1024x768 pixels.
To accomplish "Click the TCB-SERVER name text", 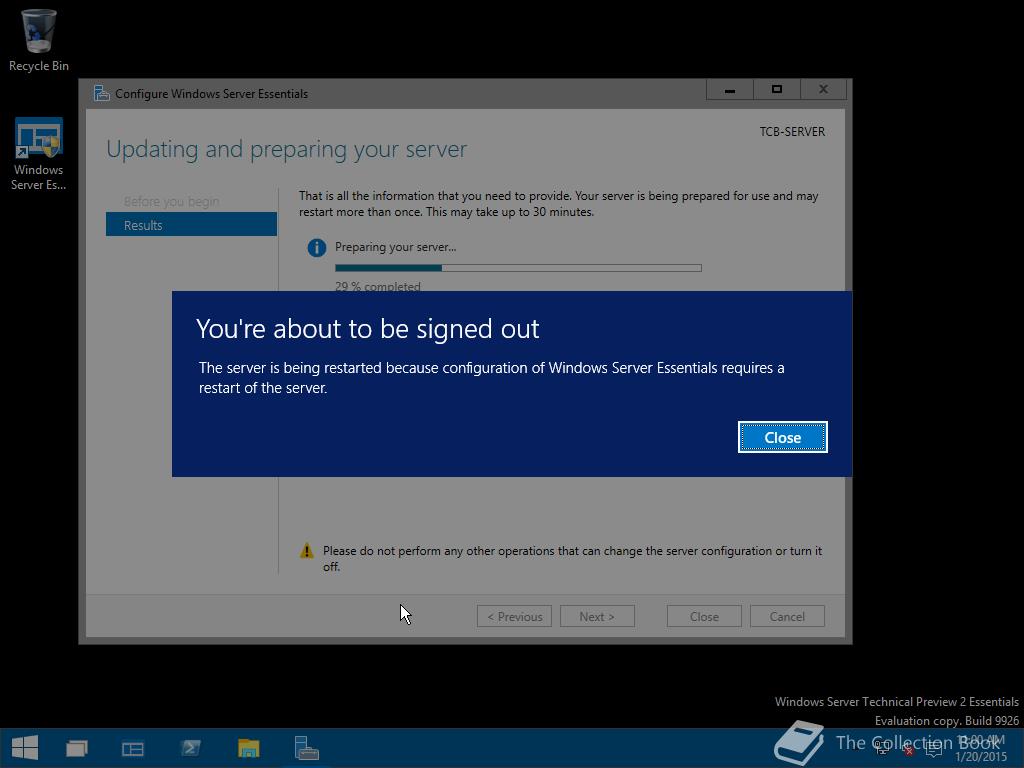I will [792, 131].
